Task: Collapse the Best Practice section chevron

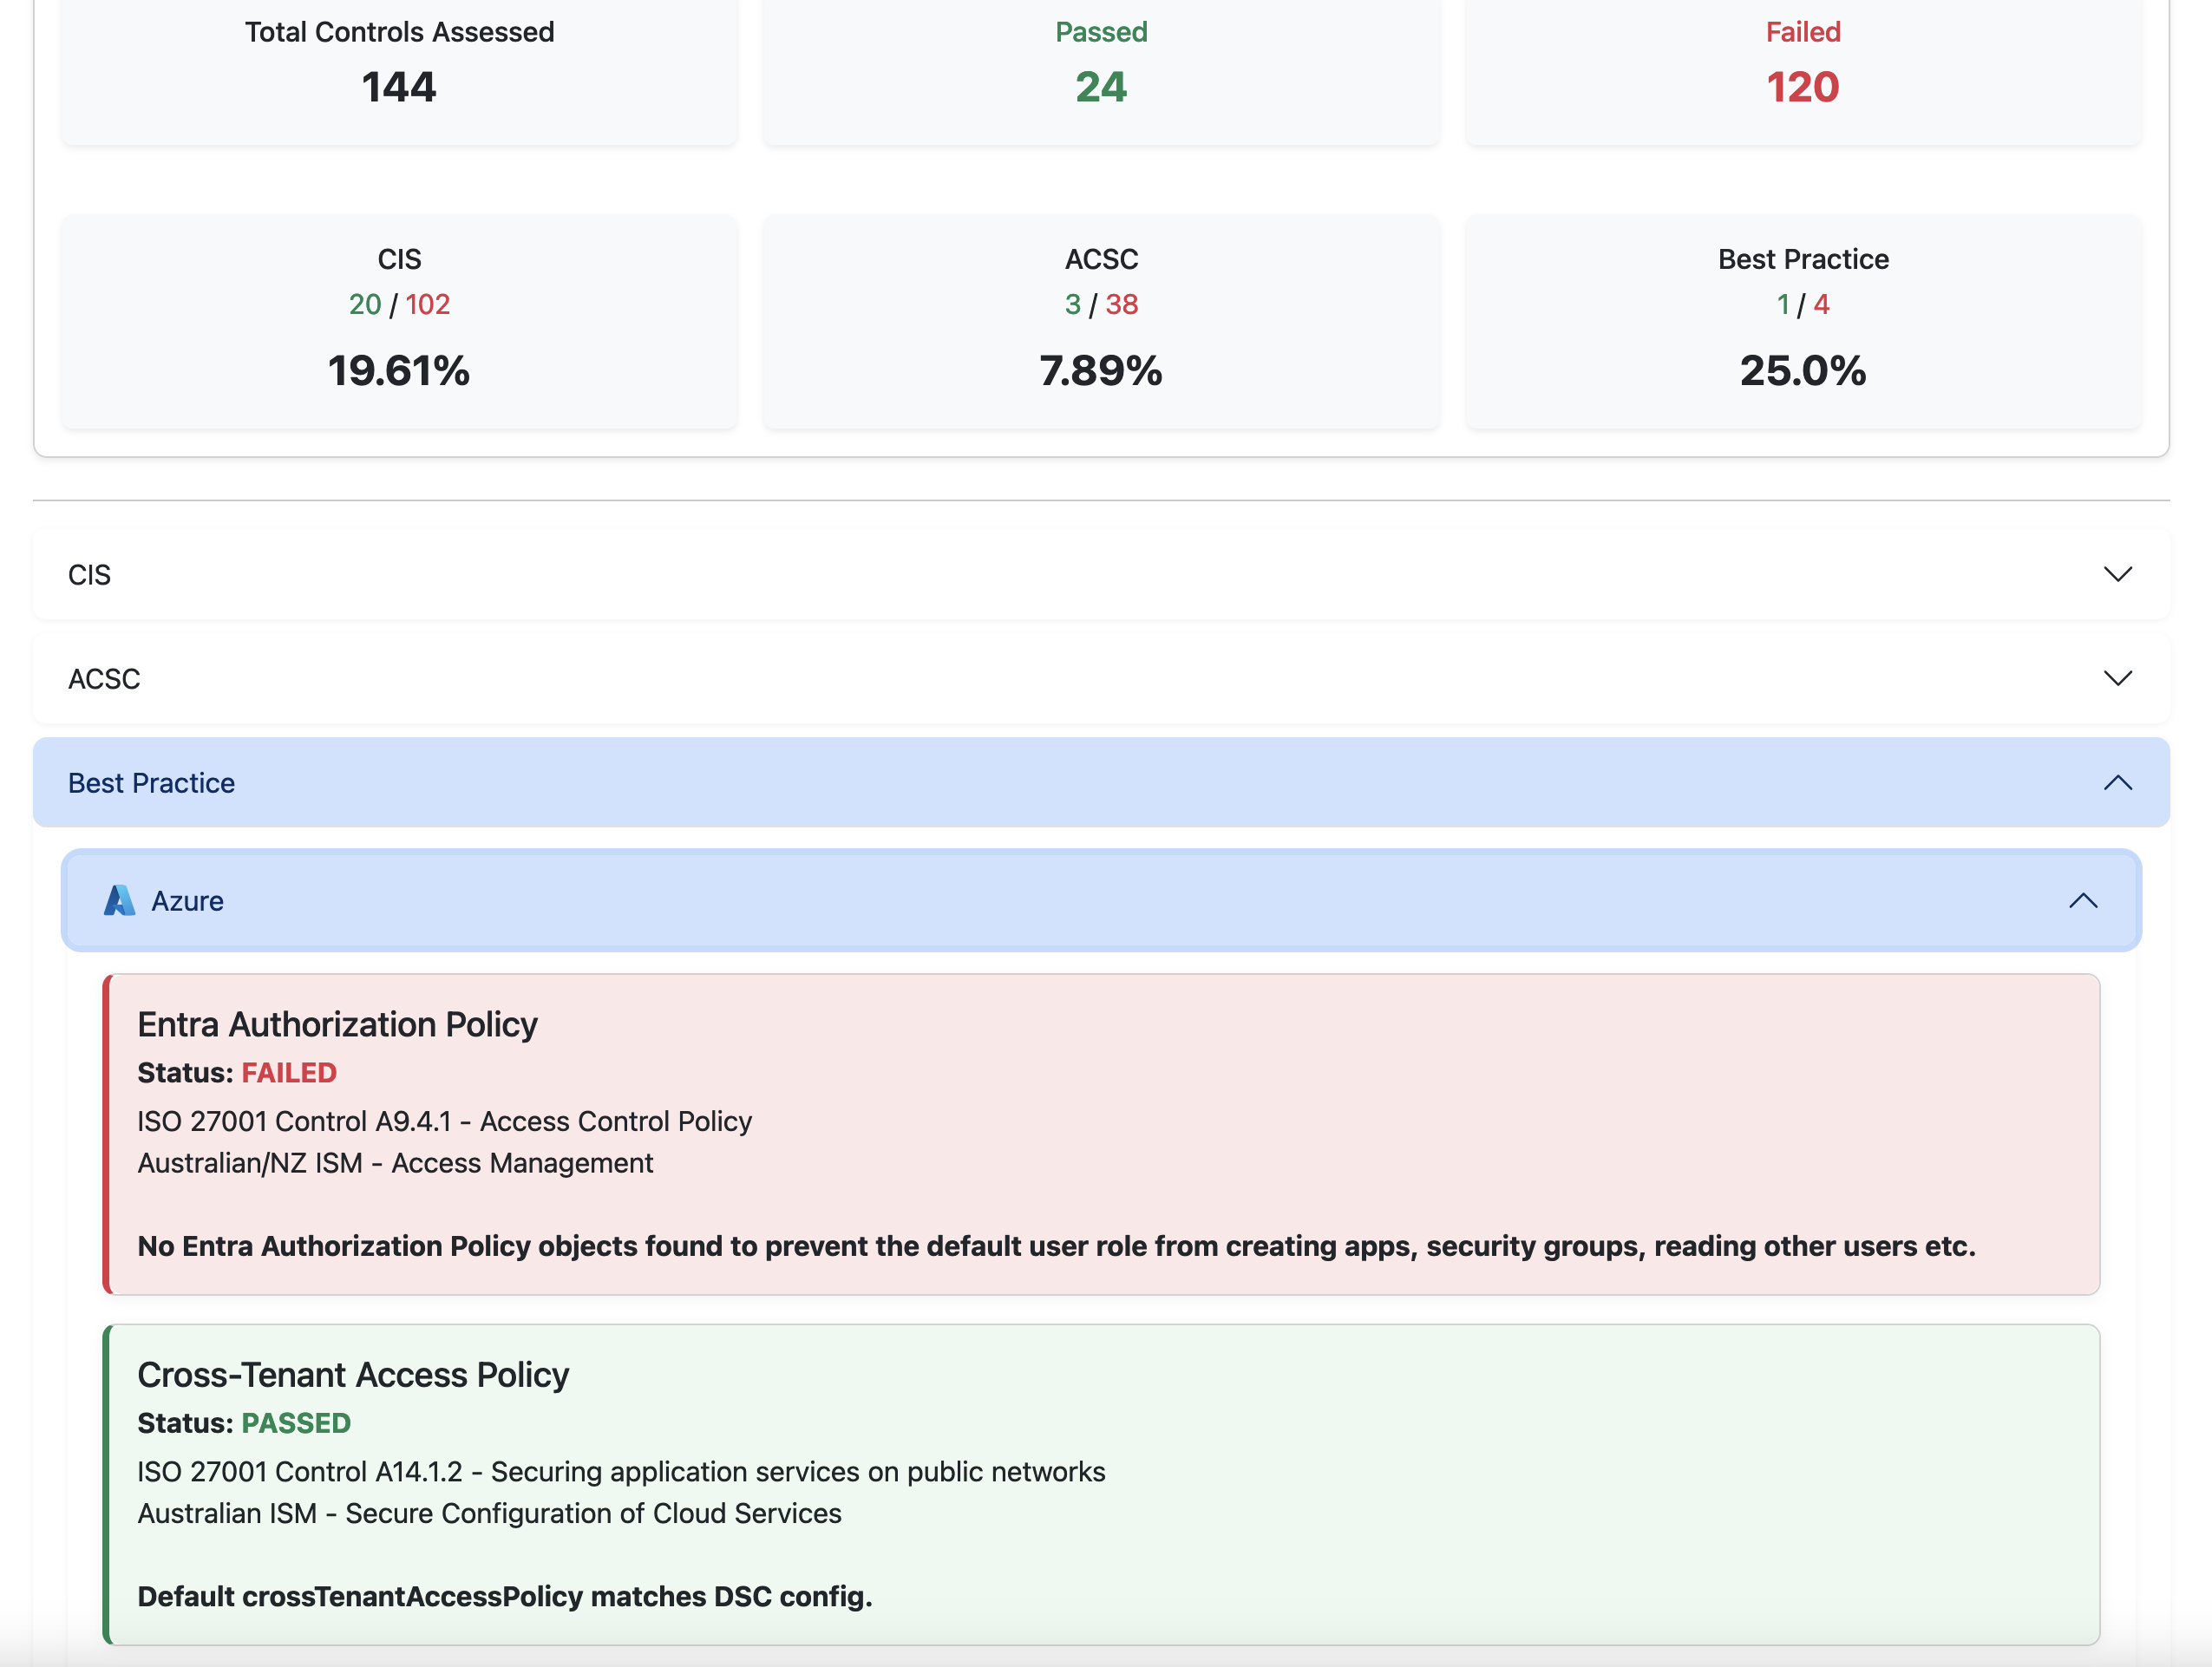Action: [2117, 783]
